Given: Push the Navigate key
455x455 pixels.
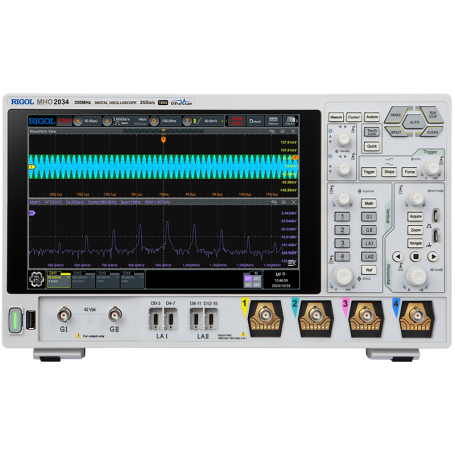Looking at the screenshot, I should coord(415,243).
